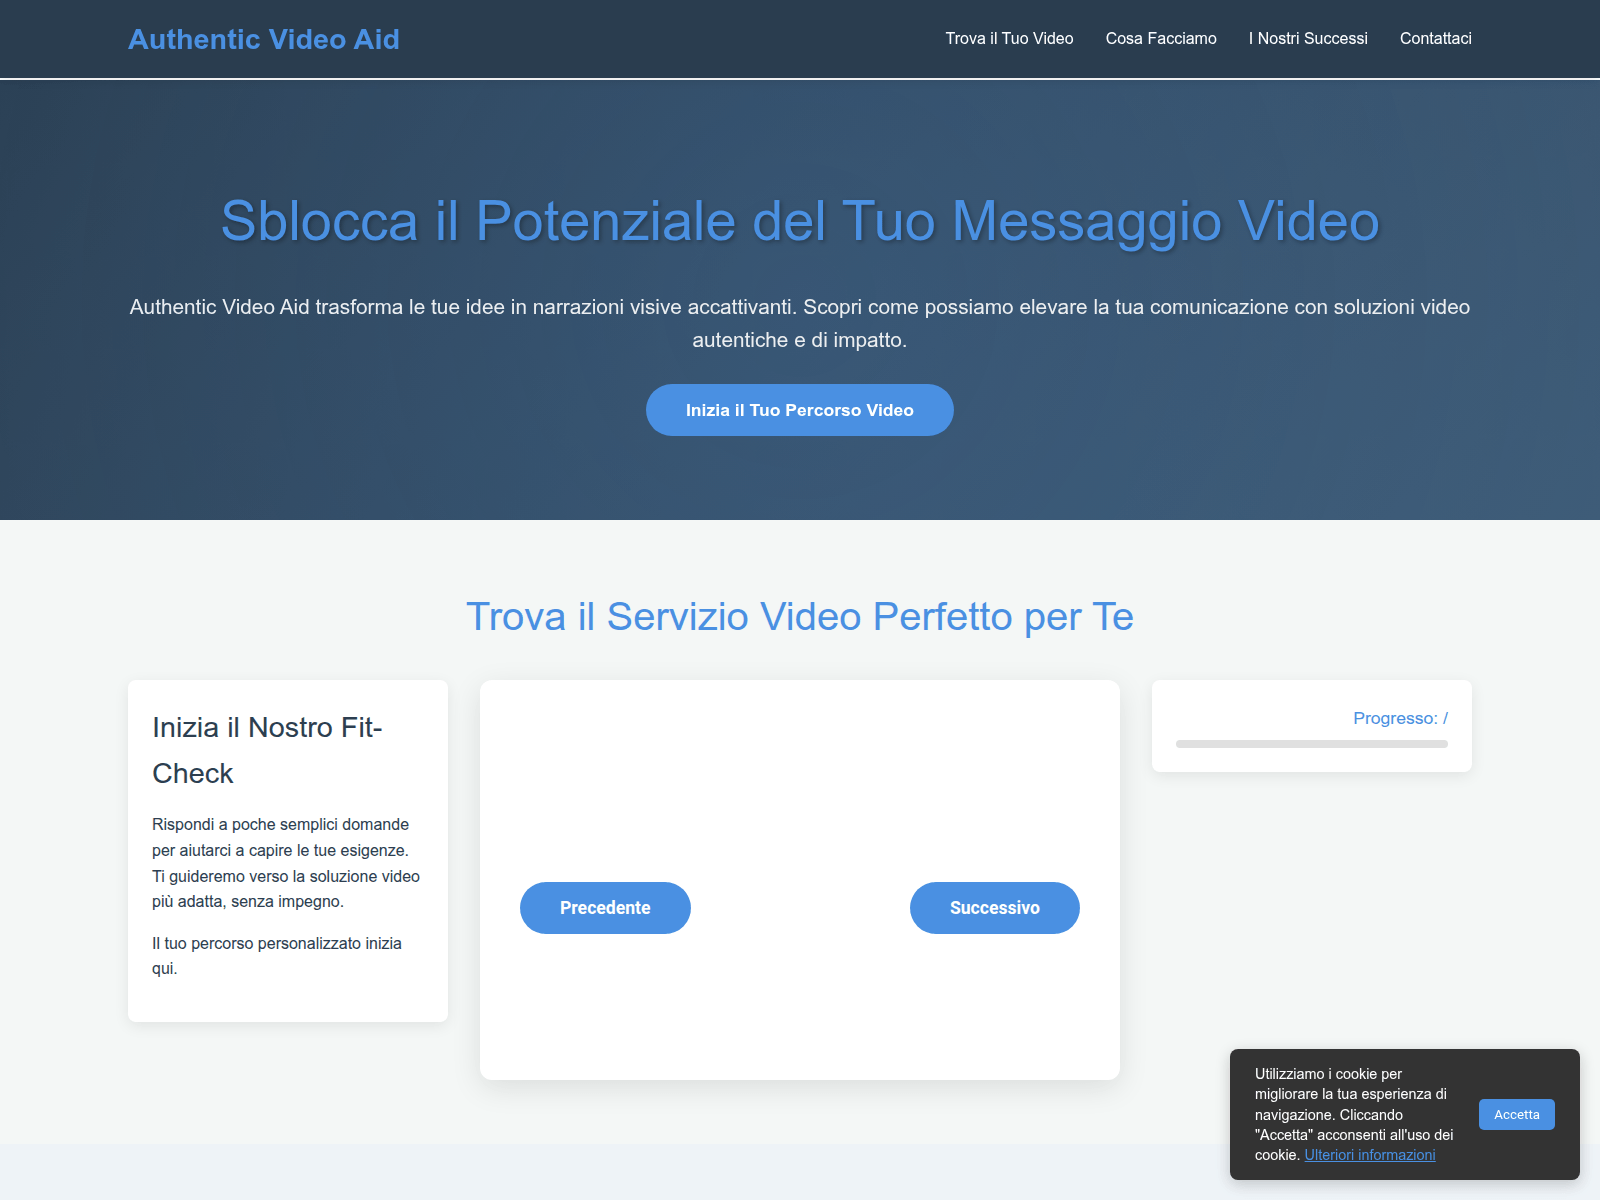The width and height of the screenshot is (1600, 1200).
Task: Click the Authentic Video Aid logo
Action: (264, 39)
